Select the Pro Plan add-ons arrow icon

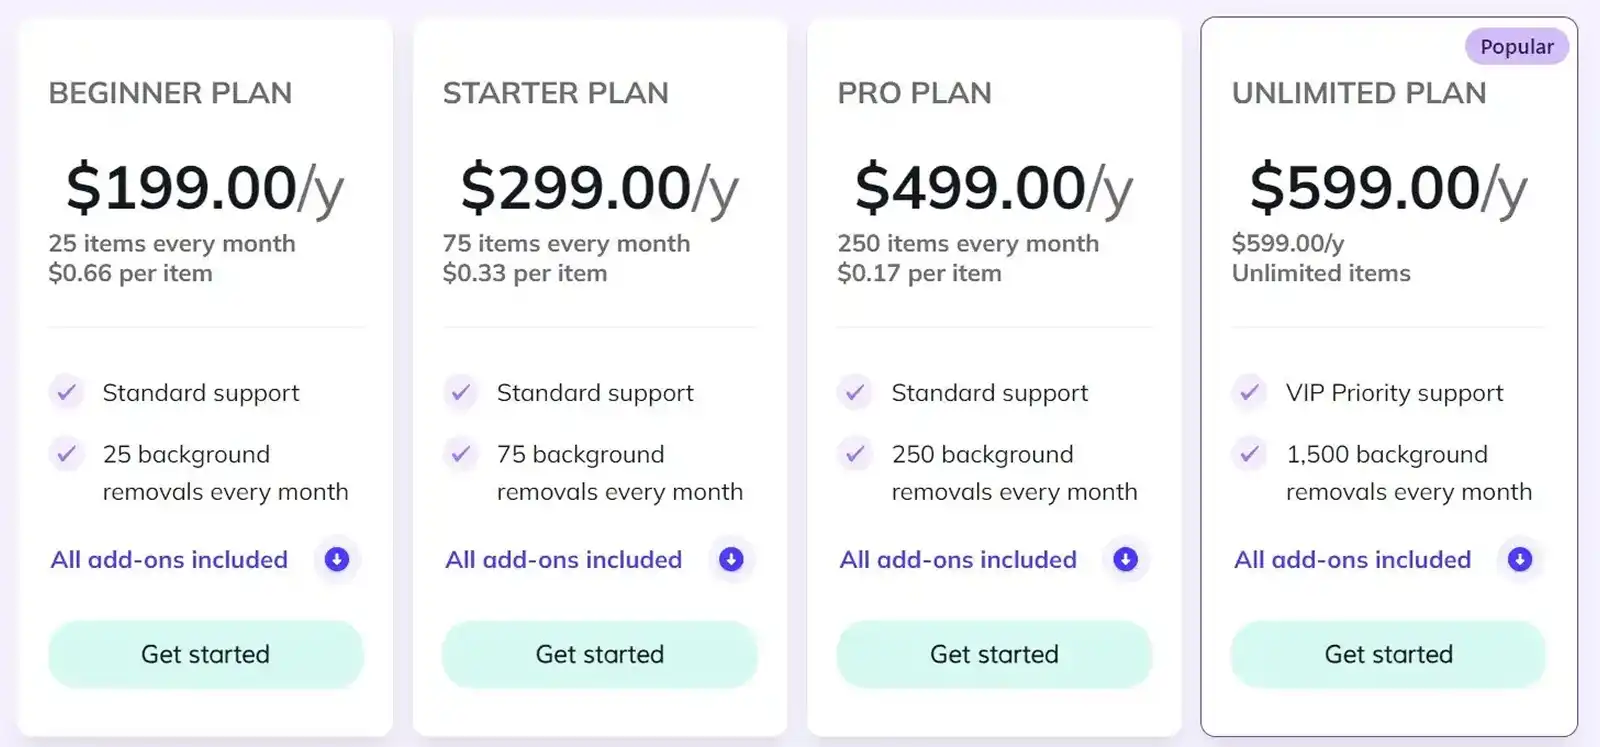(1125, 560)
